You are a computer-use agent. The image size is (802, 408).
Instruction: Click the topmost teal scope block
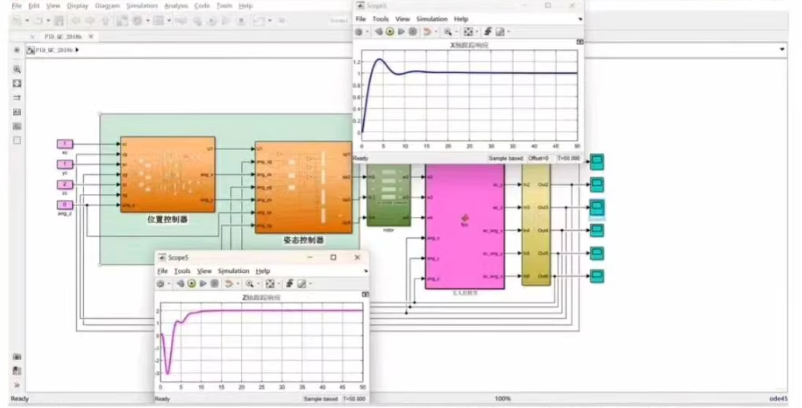[x=597, y=162]
